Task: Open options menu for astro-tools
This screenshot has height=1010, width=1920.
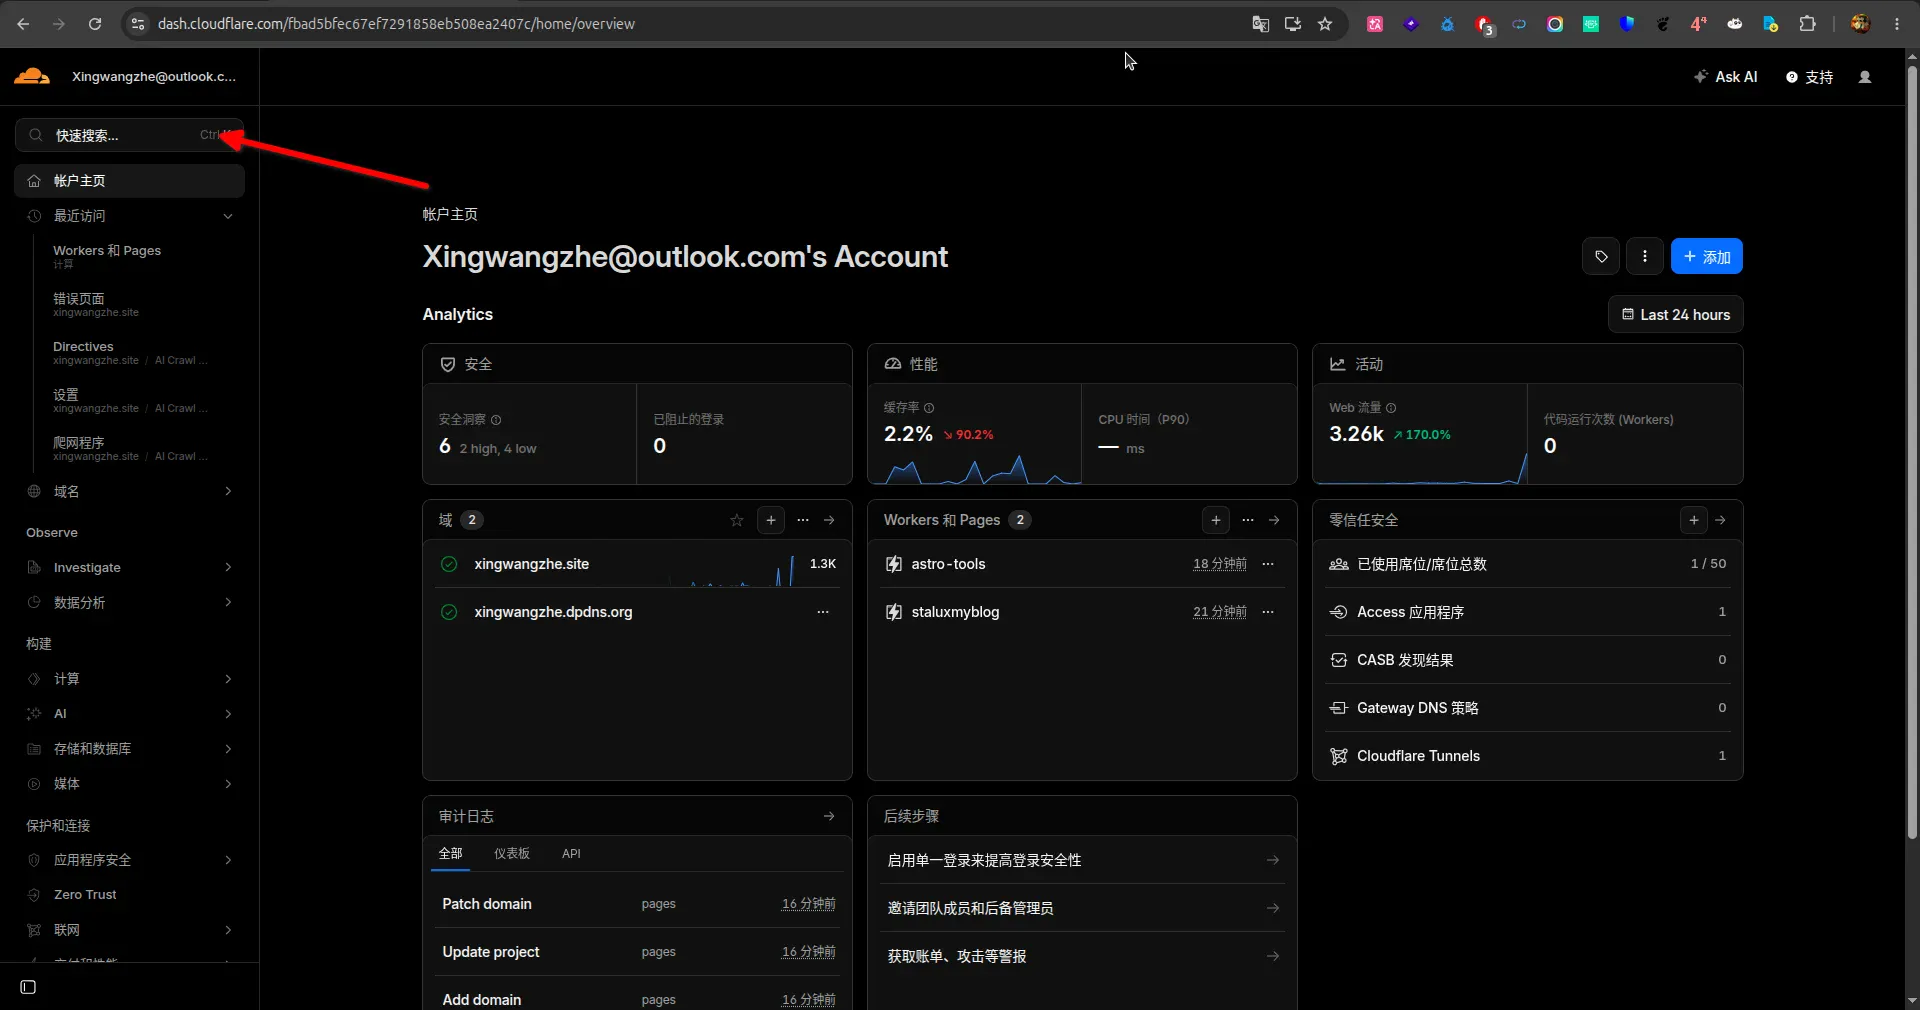Action: click(x=1268, y=564)
